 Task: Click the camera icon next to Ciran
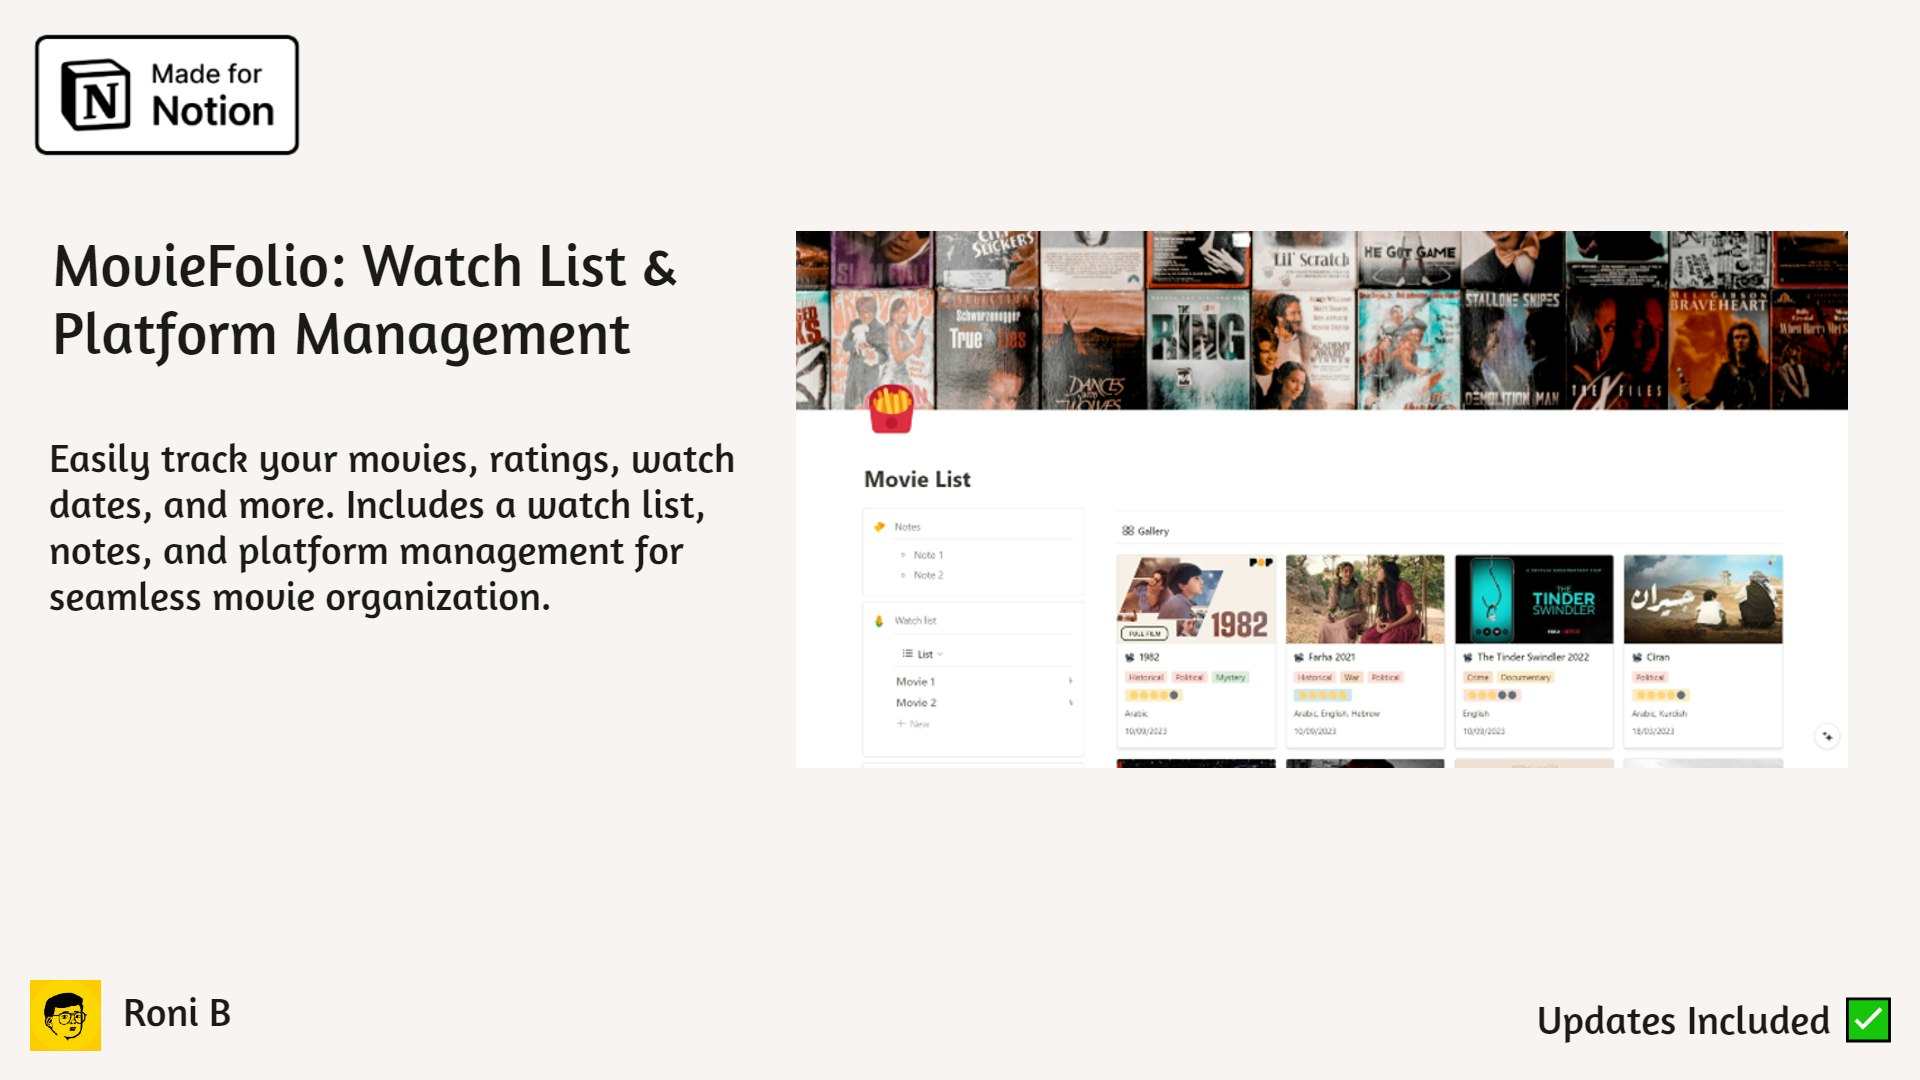click(x=1637, y=657)
